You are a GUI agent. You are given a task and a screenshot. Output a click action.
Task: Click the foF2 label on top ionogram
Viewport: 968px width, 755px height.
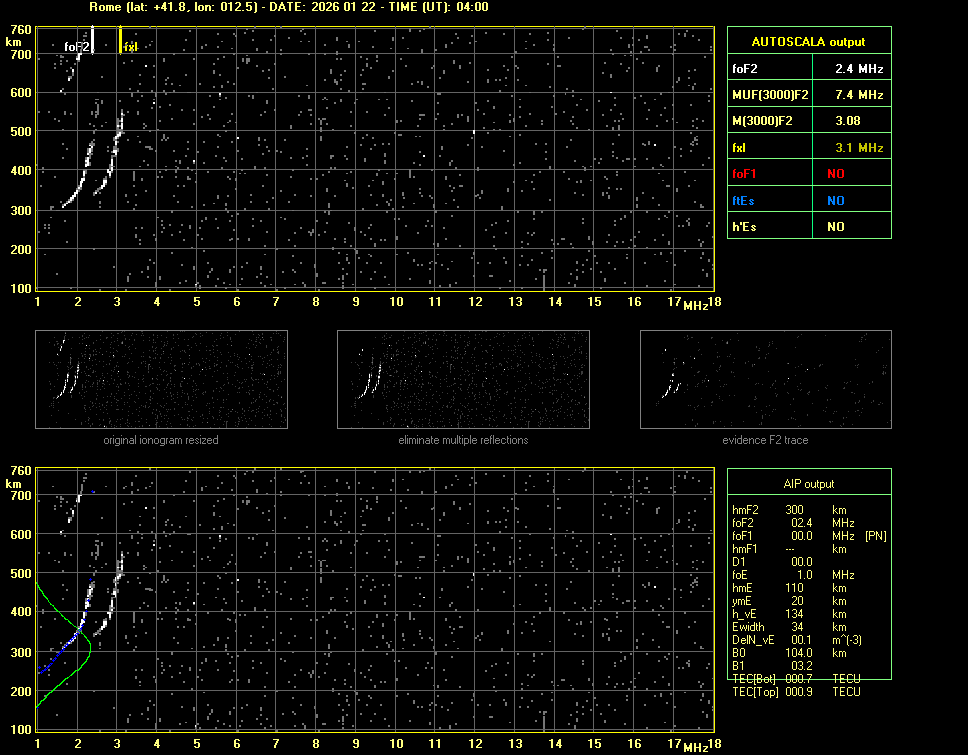pos(77,46)
